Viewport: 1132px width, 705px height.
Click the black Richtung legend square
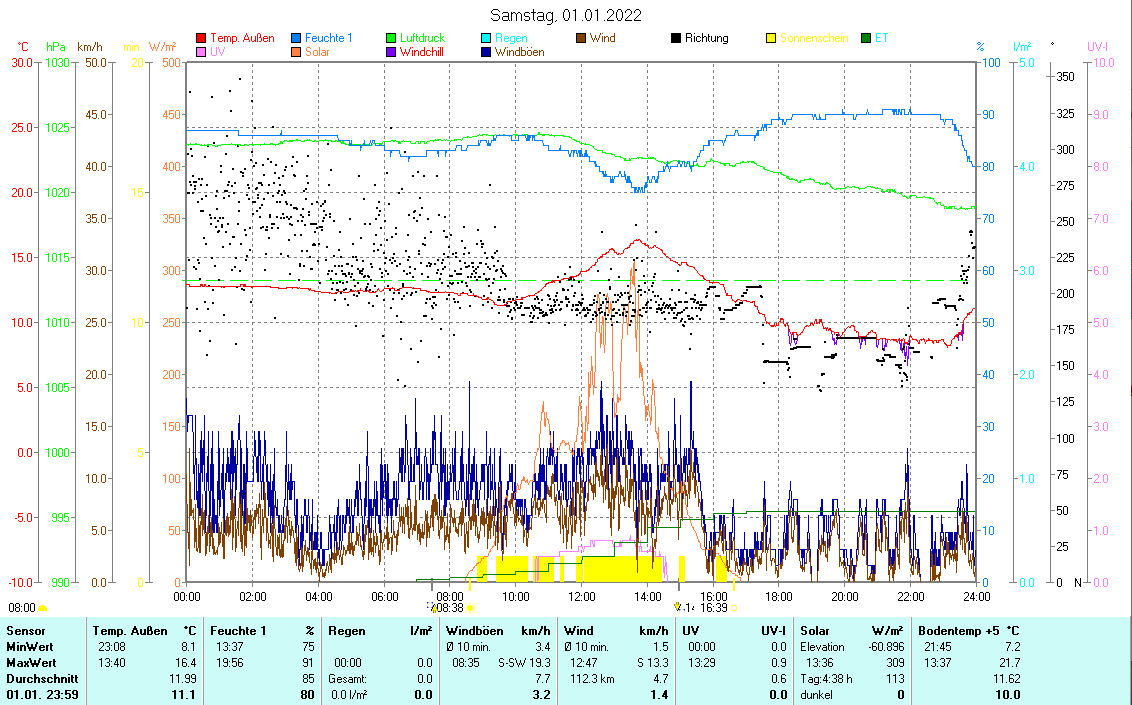pyautogui.click(x=676, y=39)
